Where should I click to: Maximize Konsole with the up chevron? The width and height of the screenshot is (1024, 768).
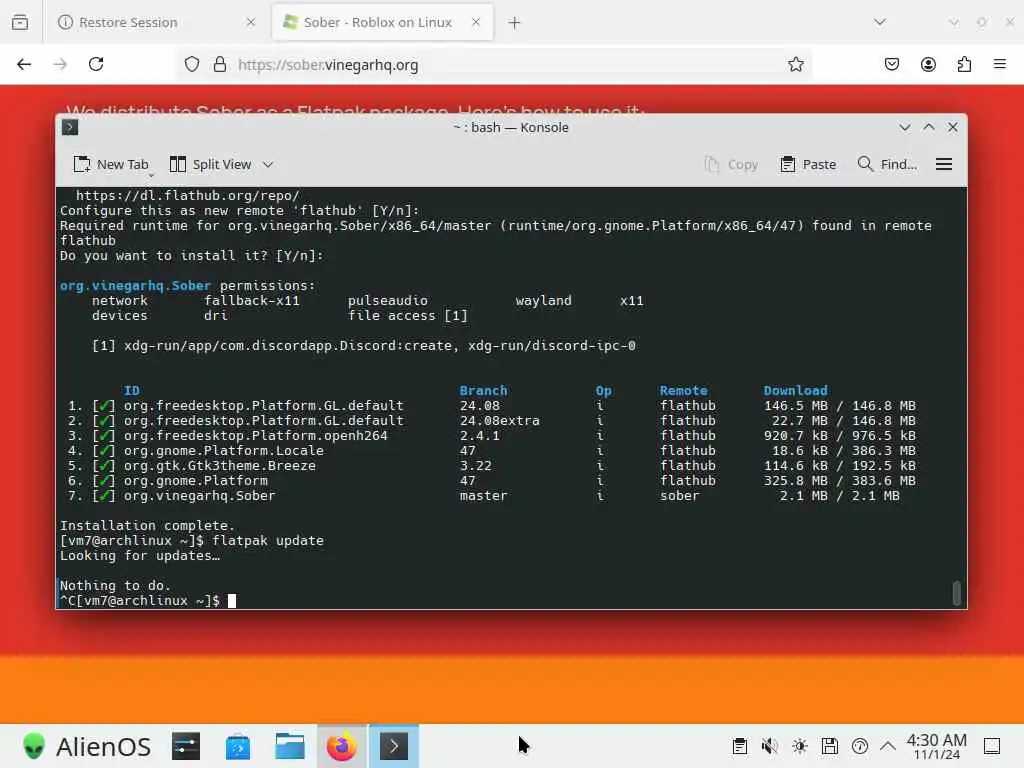tap(929, 127)
